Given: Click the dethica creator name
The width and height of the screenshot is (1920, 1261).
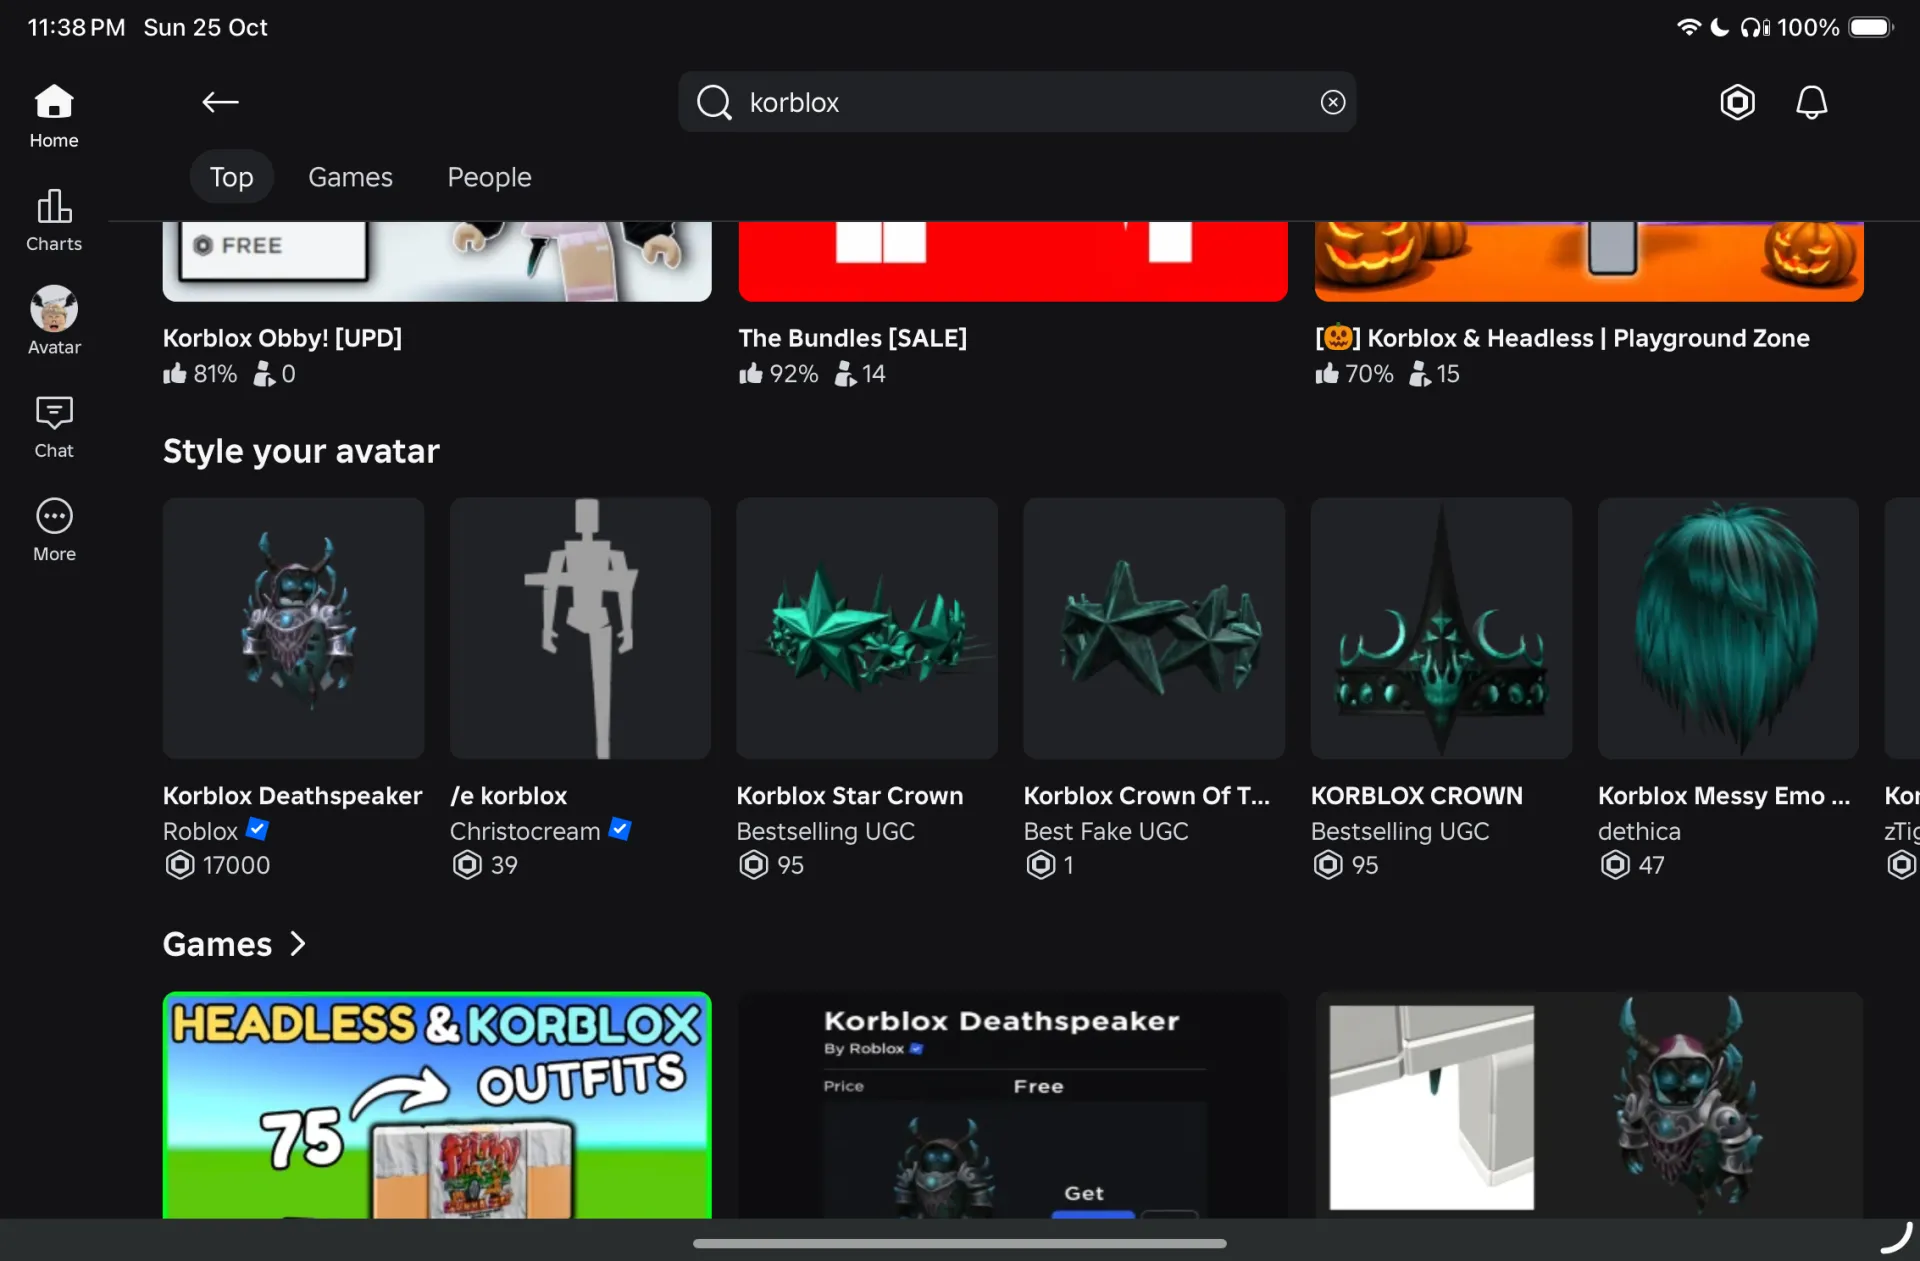Looking at the screenshot, I should 1639,831.
